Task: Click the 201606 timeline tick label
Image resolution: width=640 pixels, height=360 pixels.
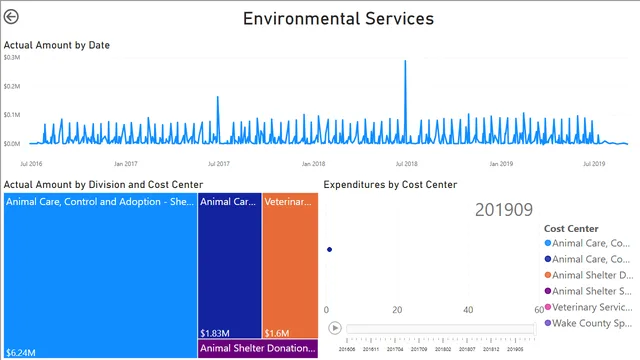Action: click(347, 349)
